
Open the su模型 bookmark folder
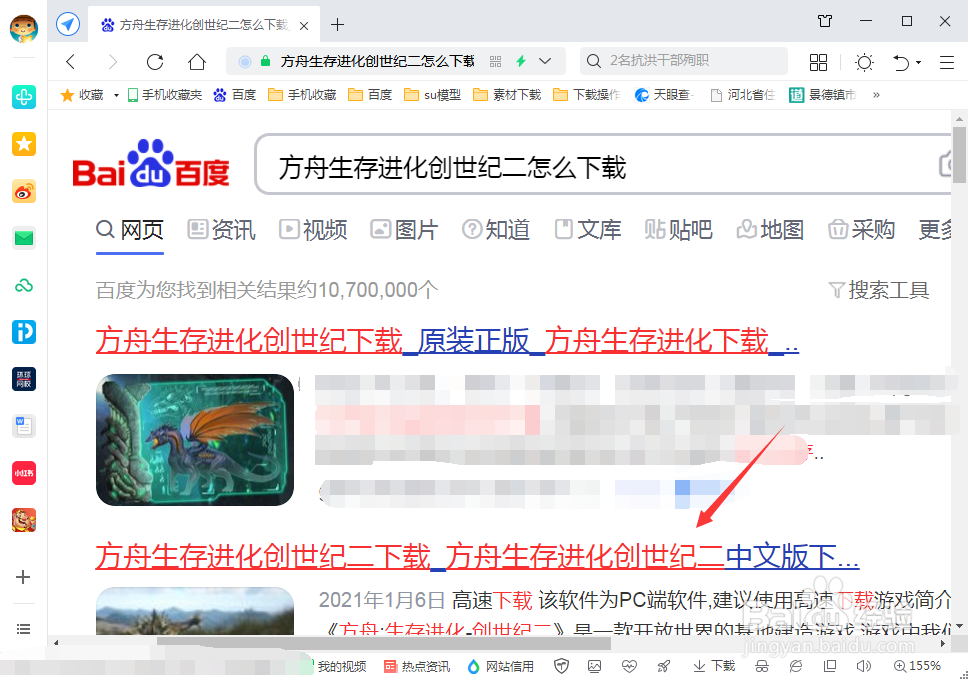pos(432,95)
